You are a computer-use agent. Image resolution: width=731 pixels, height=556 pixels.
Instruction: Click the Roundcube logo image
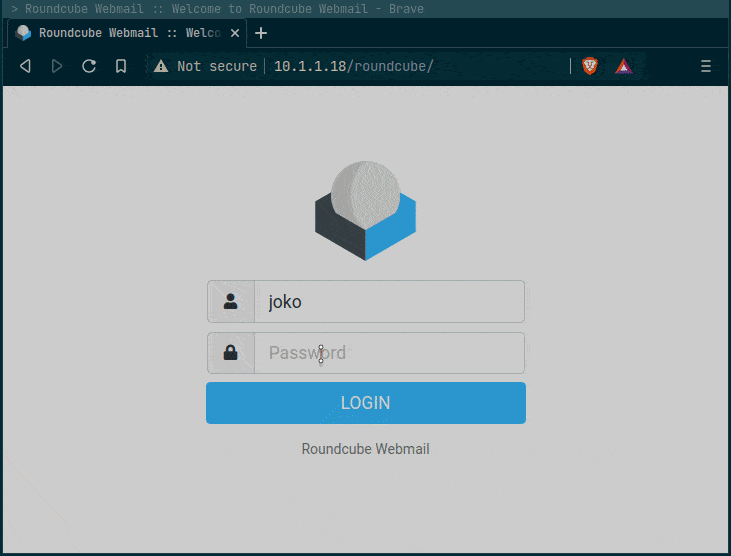(365, 211)
